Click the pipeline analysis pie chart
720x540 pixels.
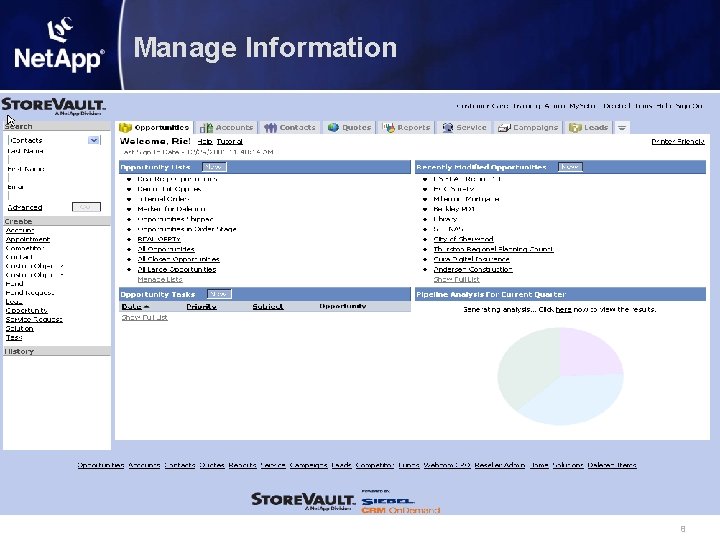(560, 376)
